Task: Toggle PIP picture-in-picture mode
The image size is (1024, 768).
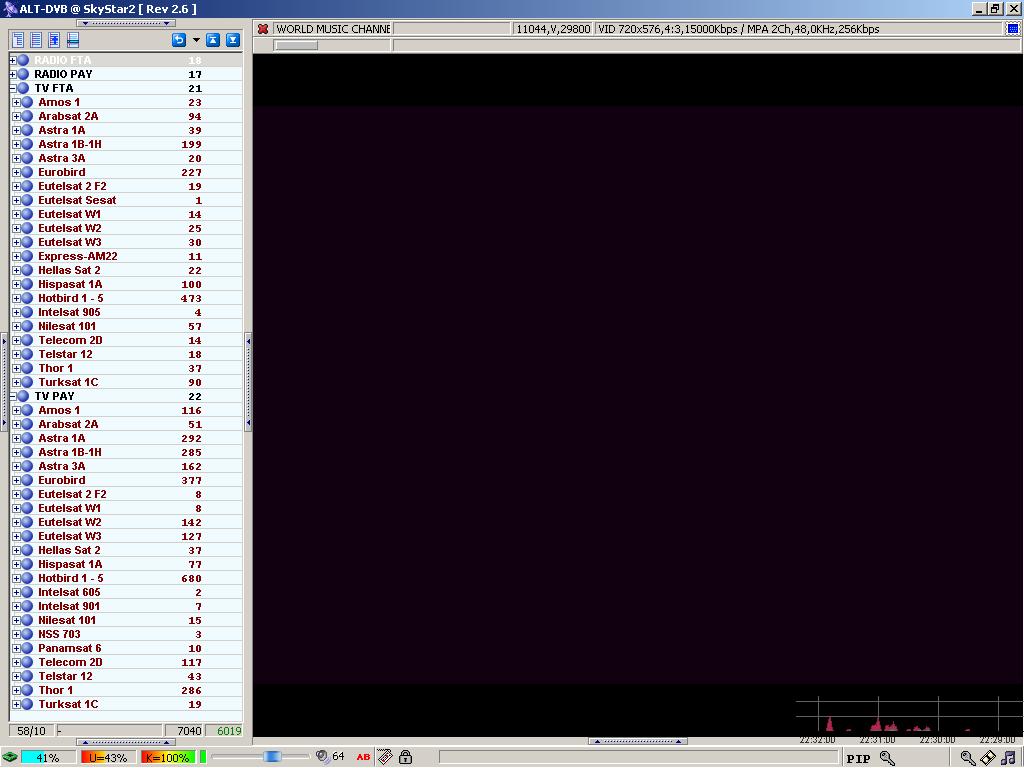Action: [x=858, y=758]
